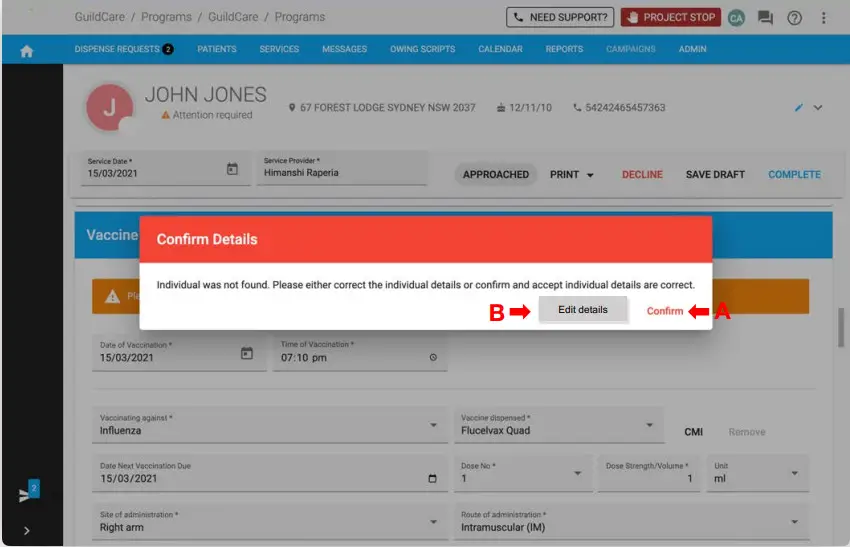The width and height of the screenshot is (850, 547).
Task: Click the sidebar notification icon with badge 2
Action: (28, 491)
